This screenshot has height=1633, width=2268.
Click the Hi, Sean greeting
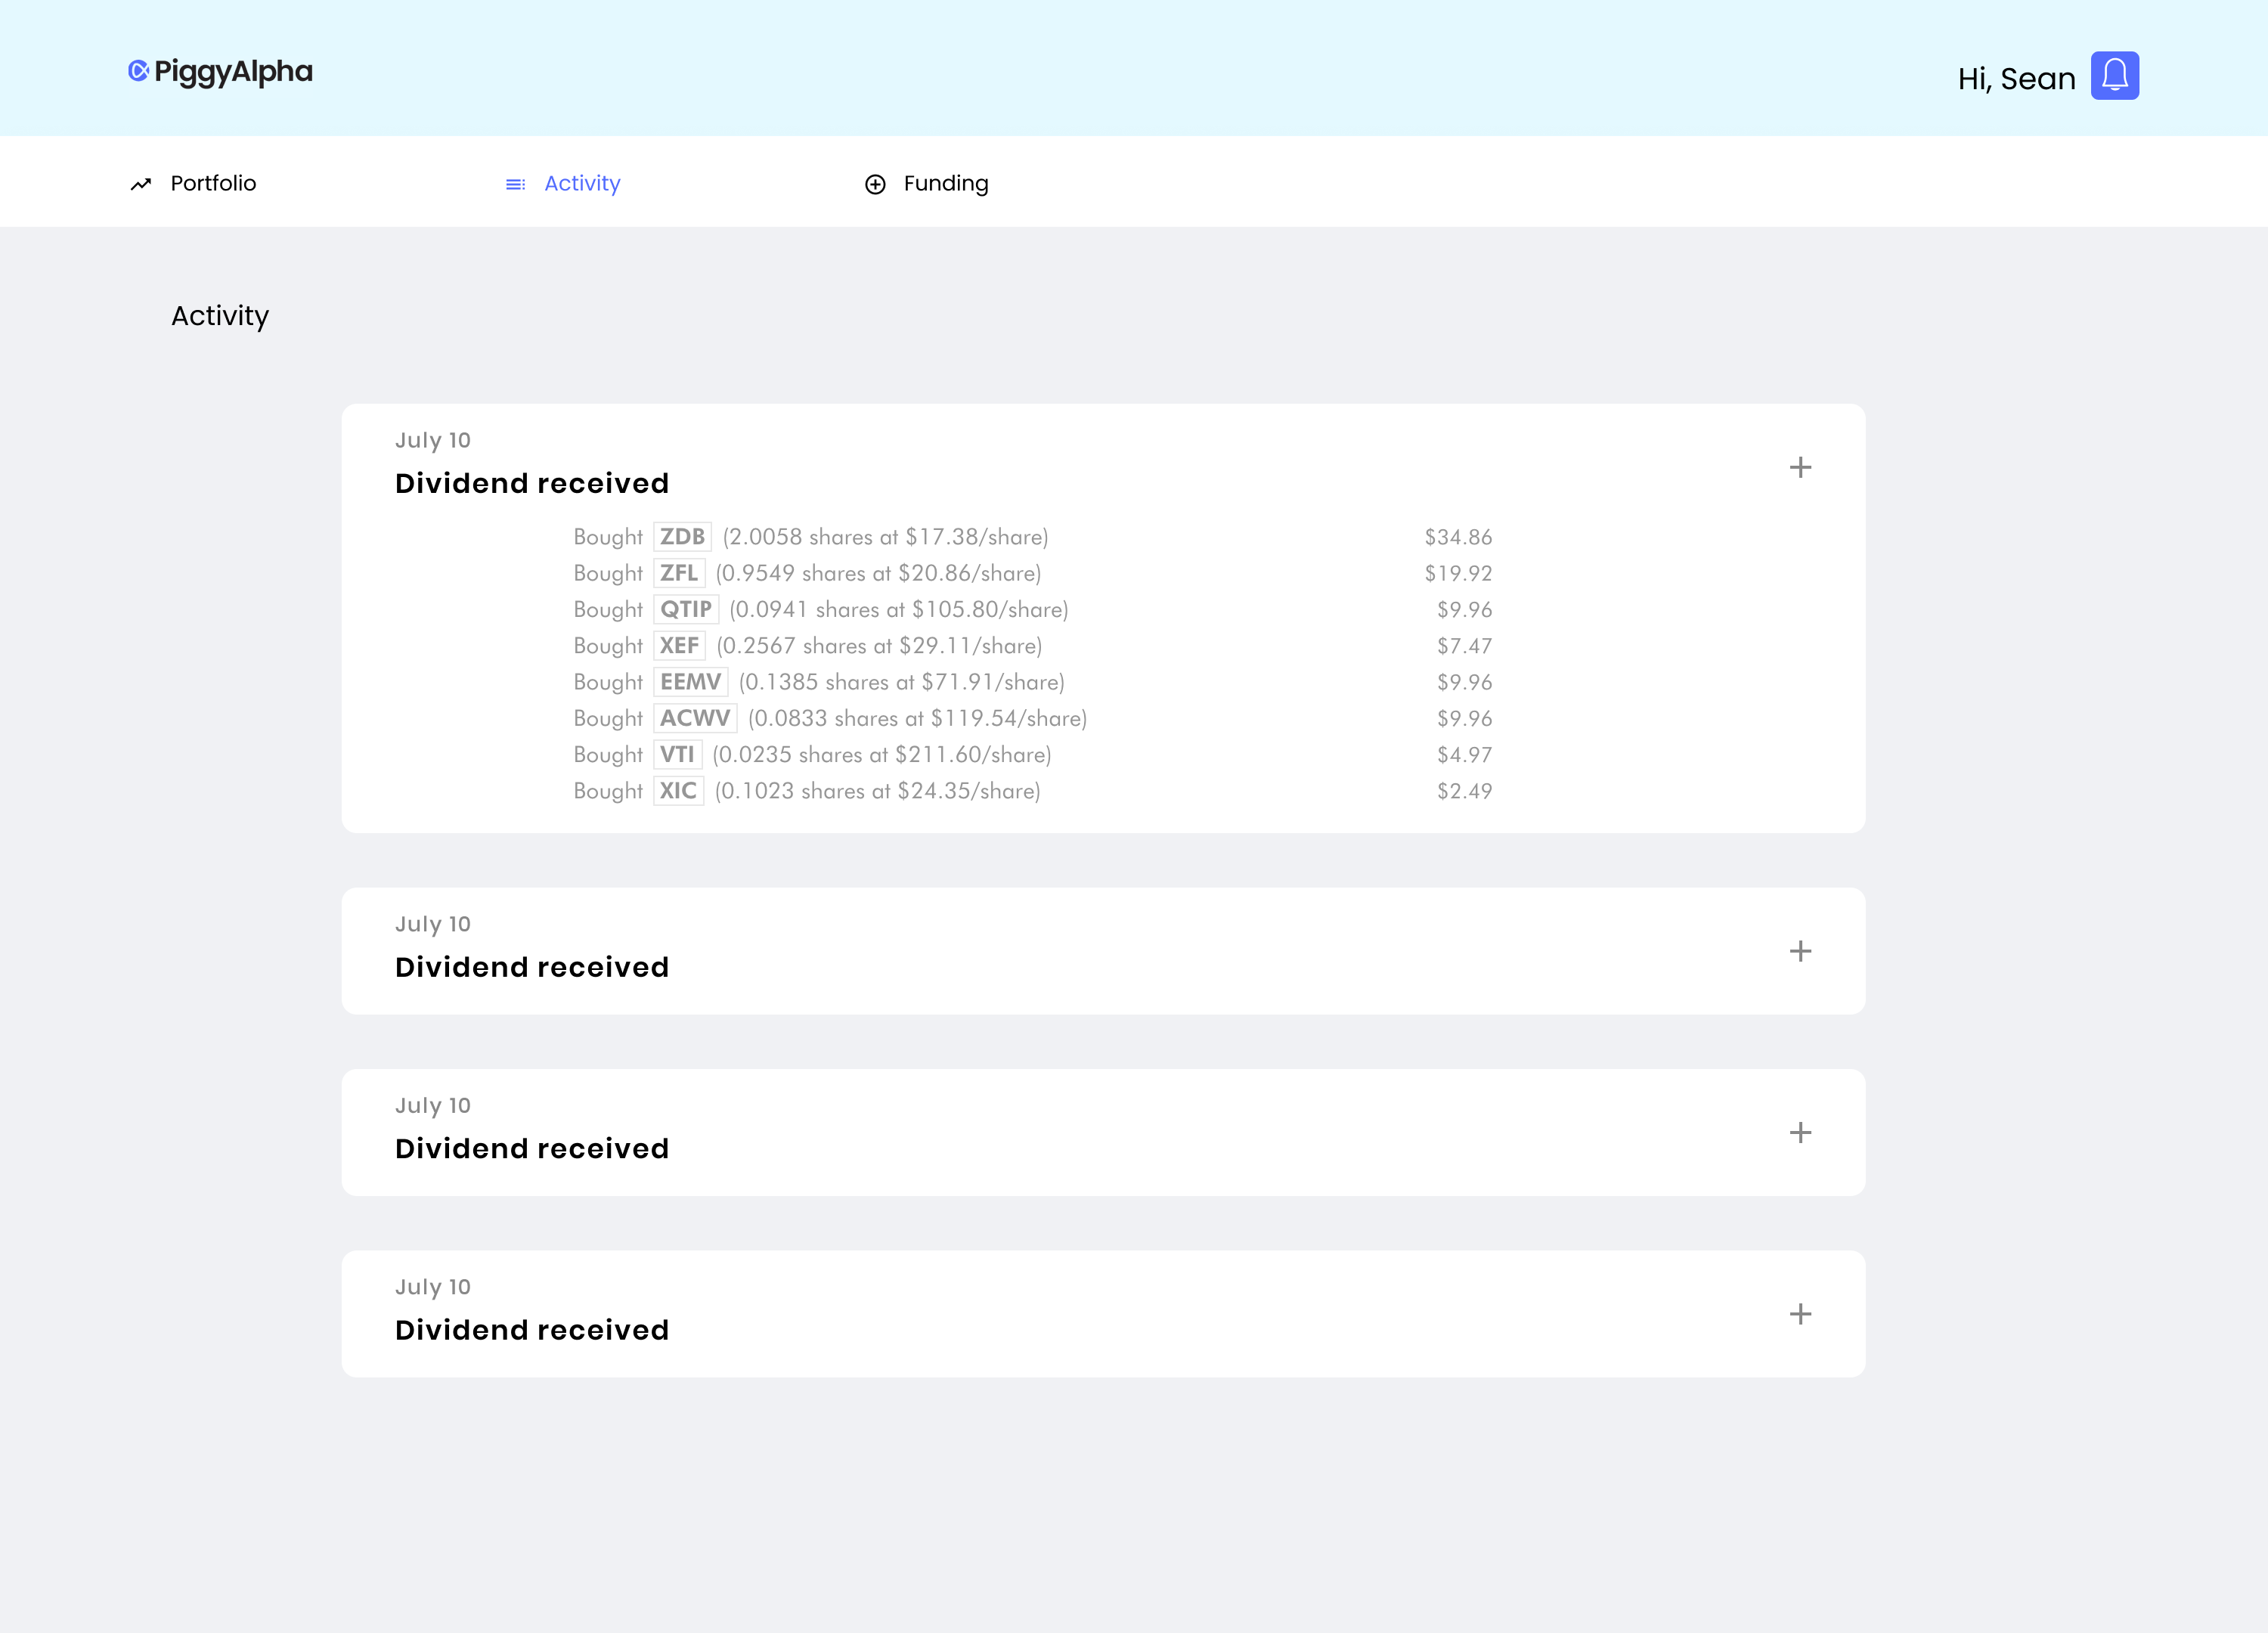pos(2016,79)
